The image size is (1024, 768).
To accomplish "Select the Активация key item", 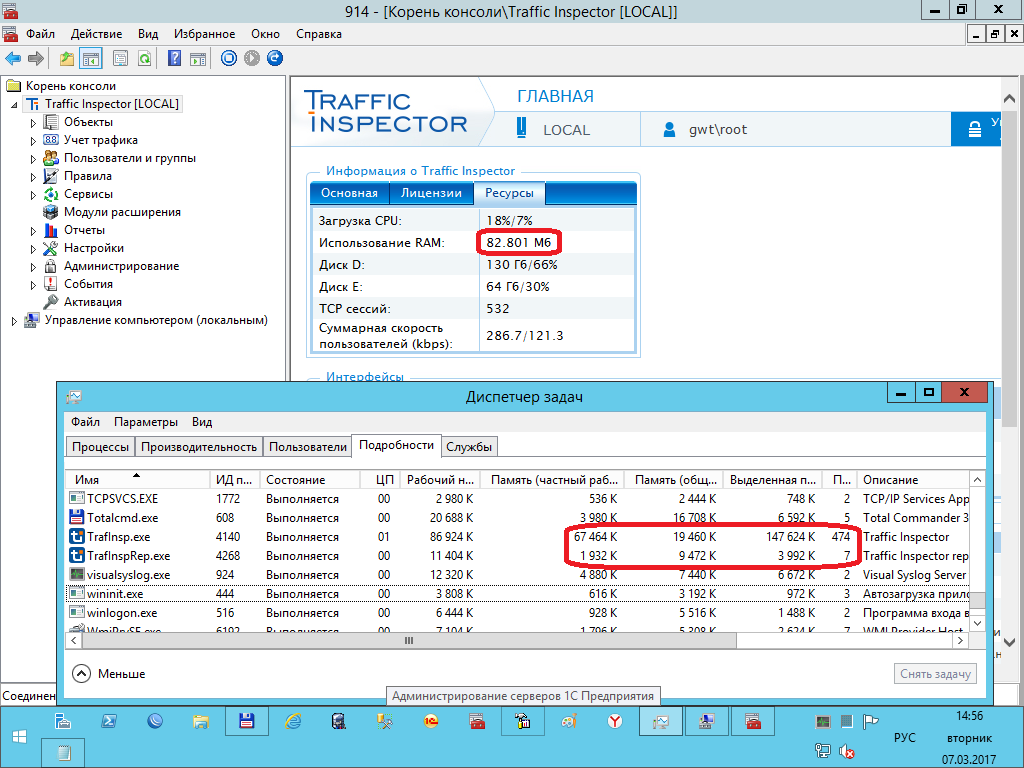I will tap(93, 302).
